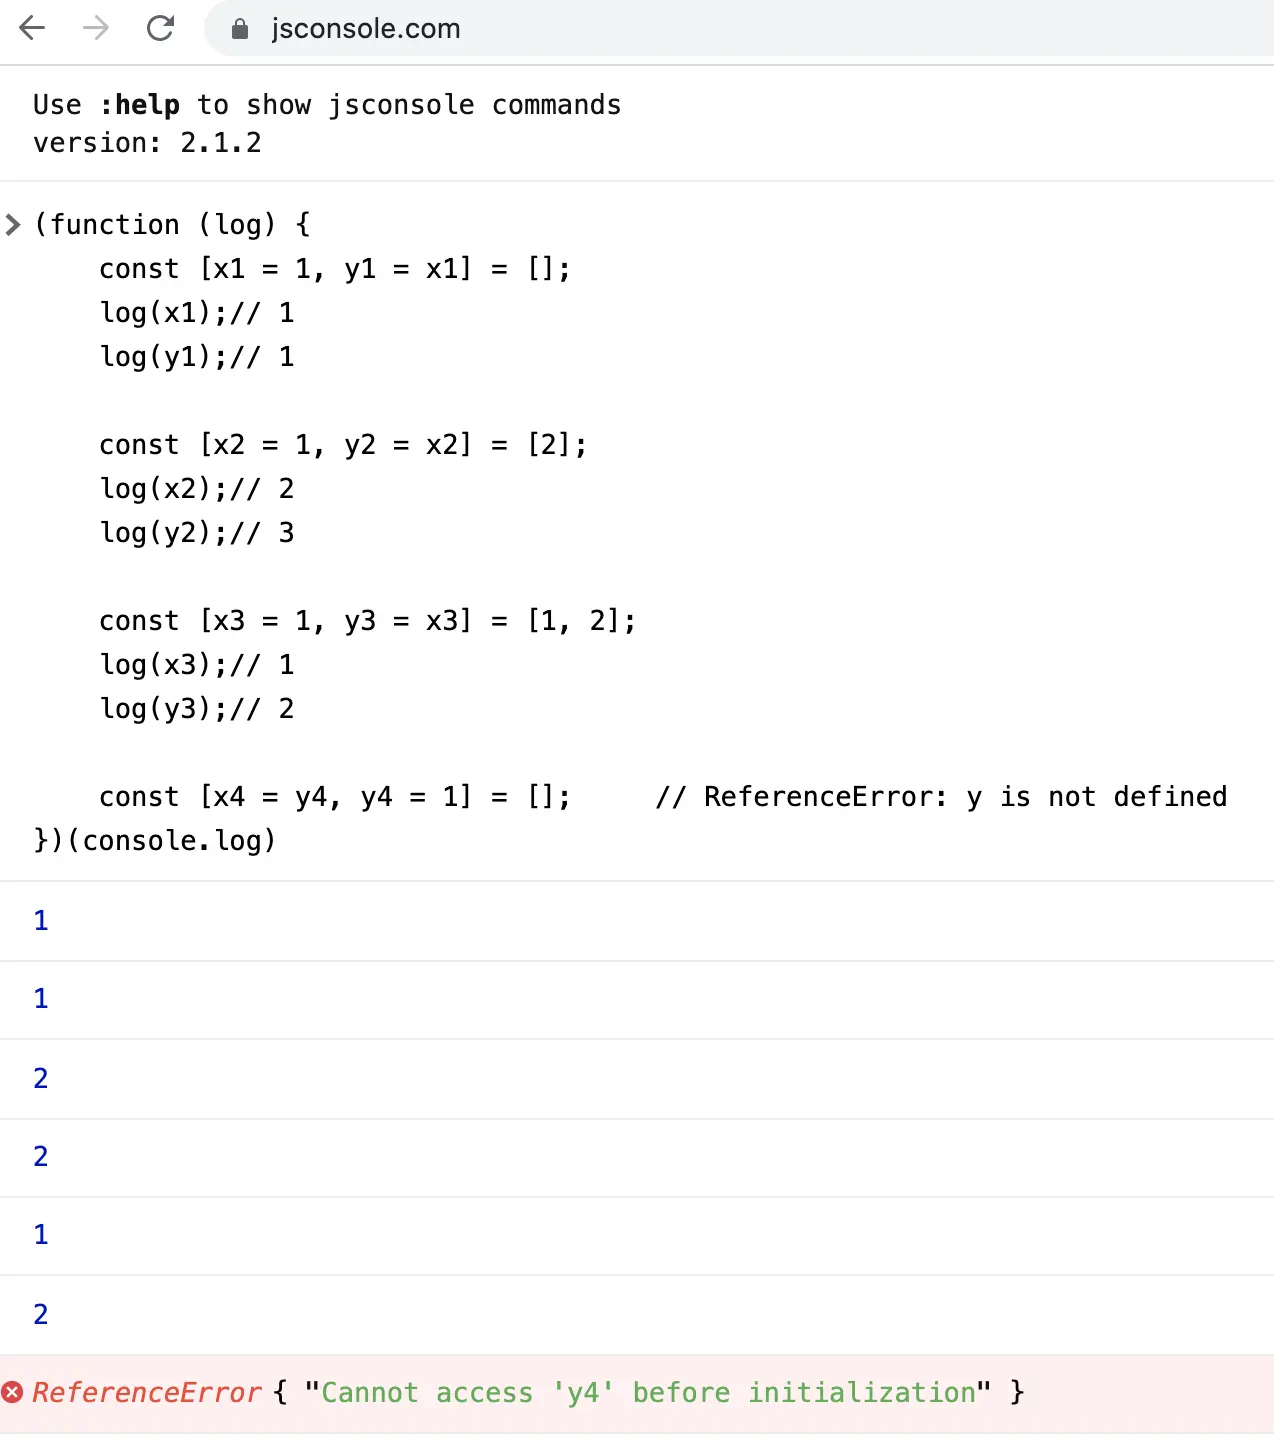The image size is (1274, 1438).
Task: Click the 'Cannot access y4' error message
Action: click(648, 1392)
